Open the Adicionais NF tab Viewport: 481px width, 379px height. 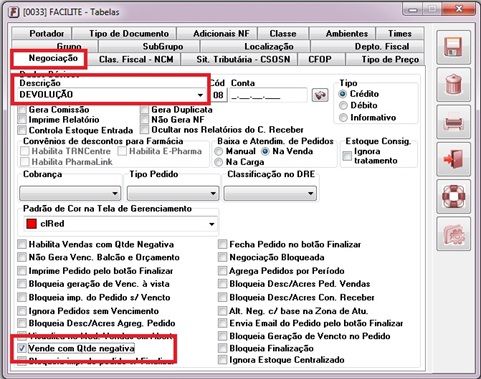pos(217,34)
